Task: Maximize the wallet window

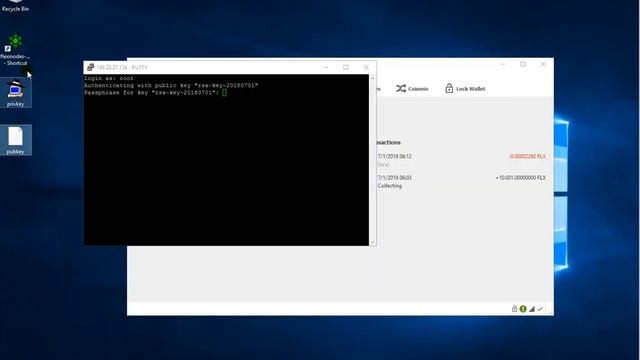Action: click(x=523, y=64)
